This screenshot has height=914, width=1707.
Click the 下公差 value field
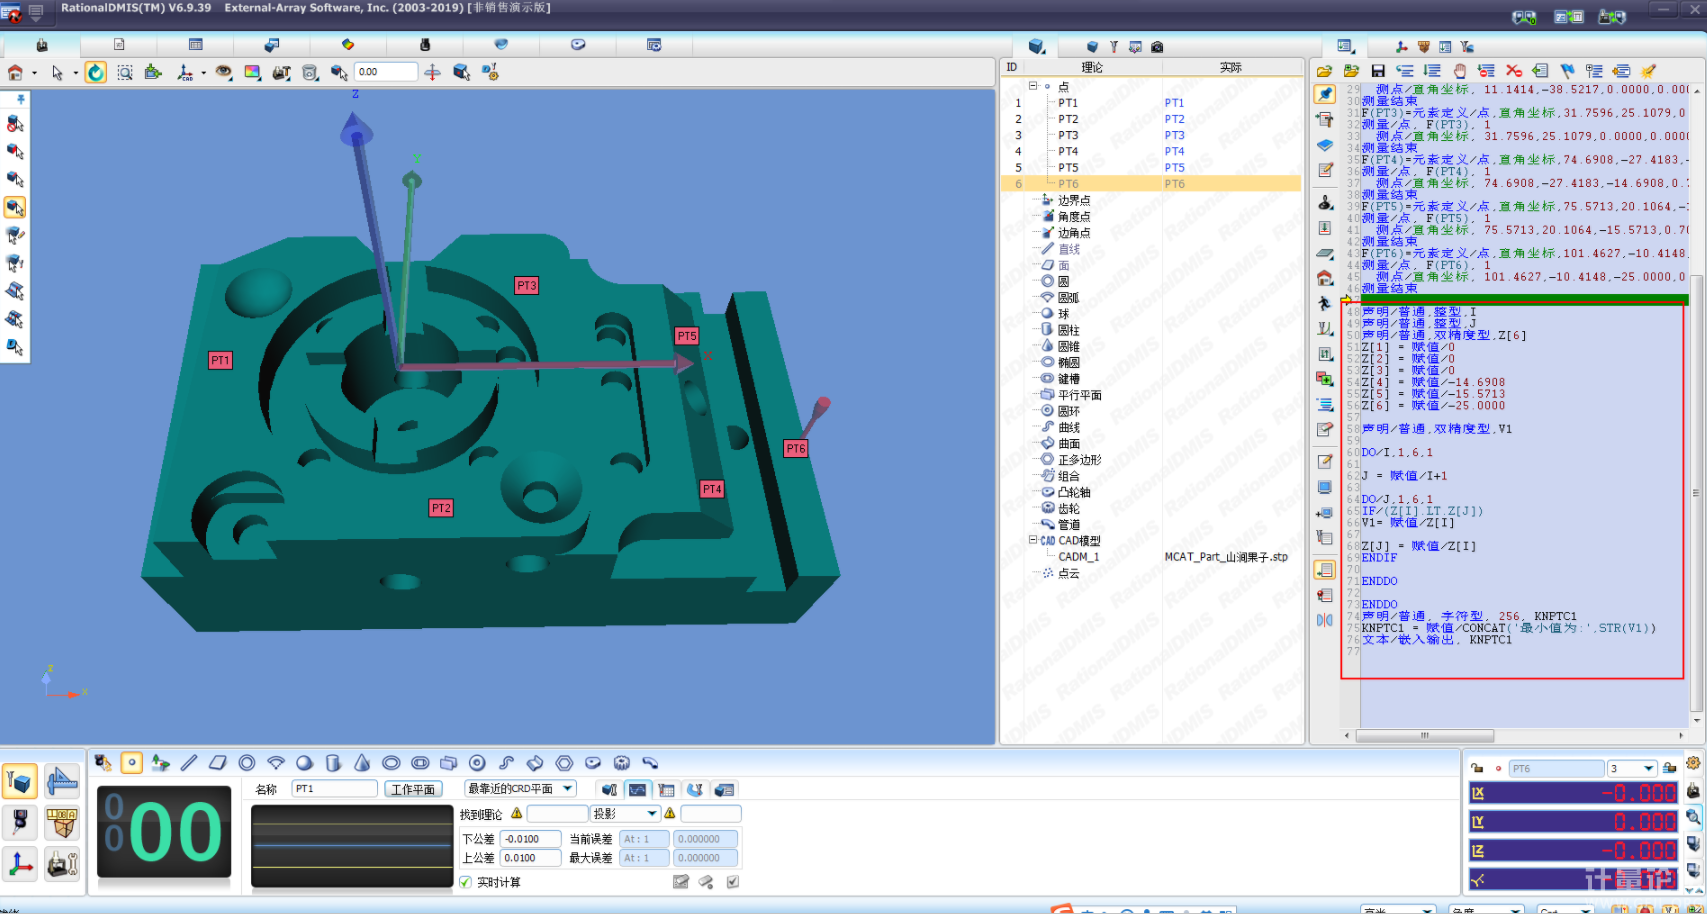530,839
